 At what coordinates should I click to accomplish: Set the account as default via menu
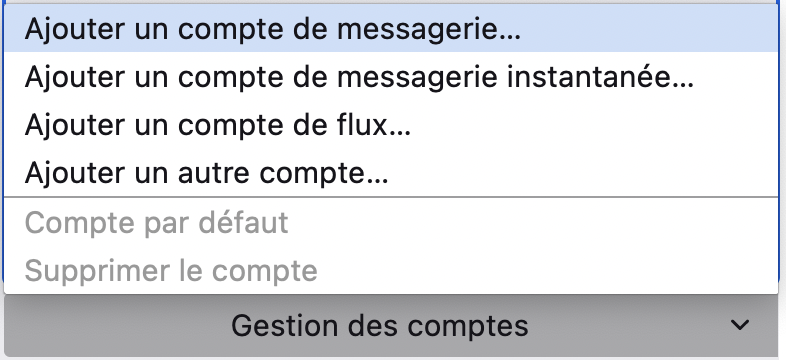click(390, 223)
